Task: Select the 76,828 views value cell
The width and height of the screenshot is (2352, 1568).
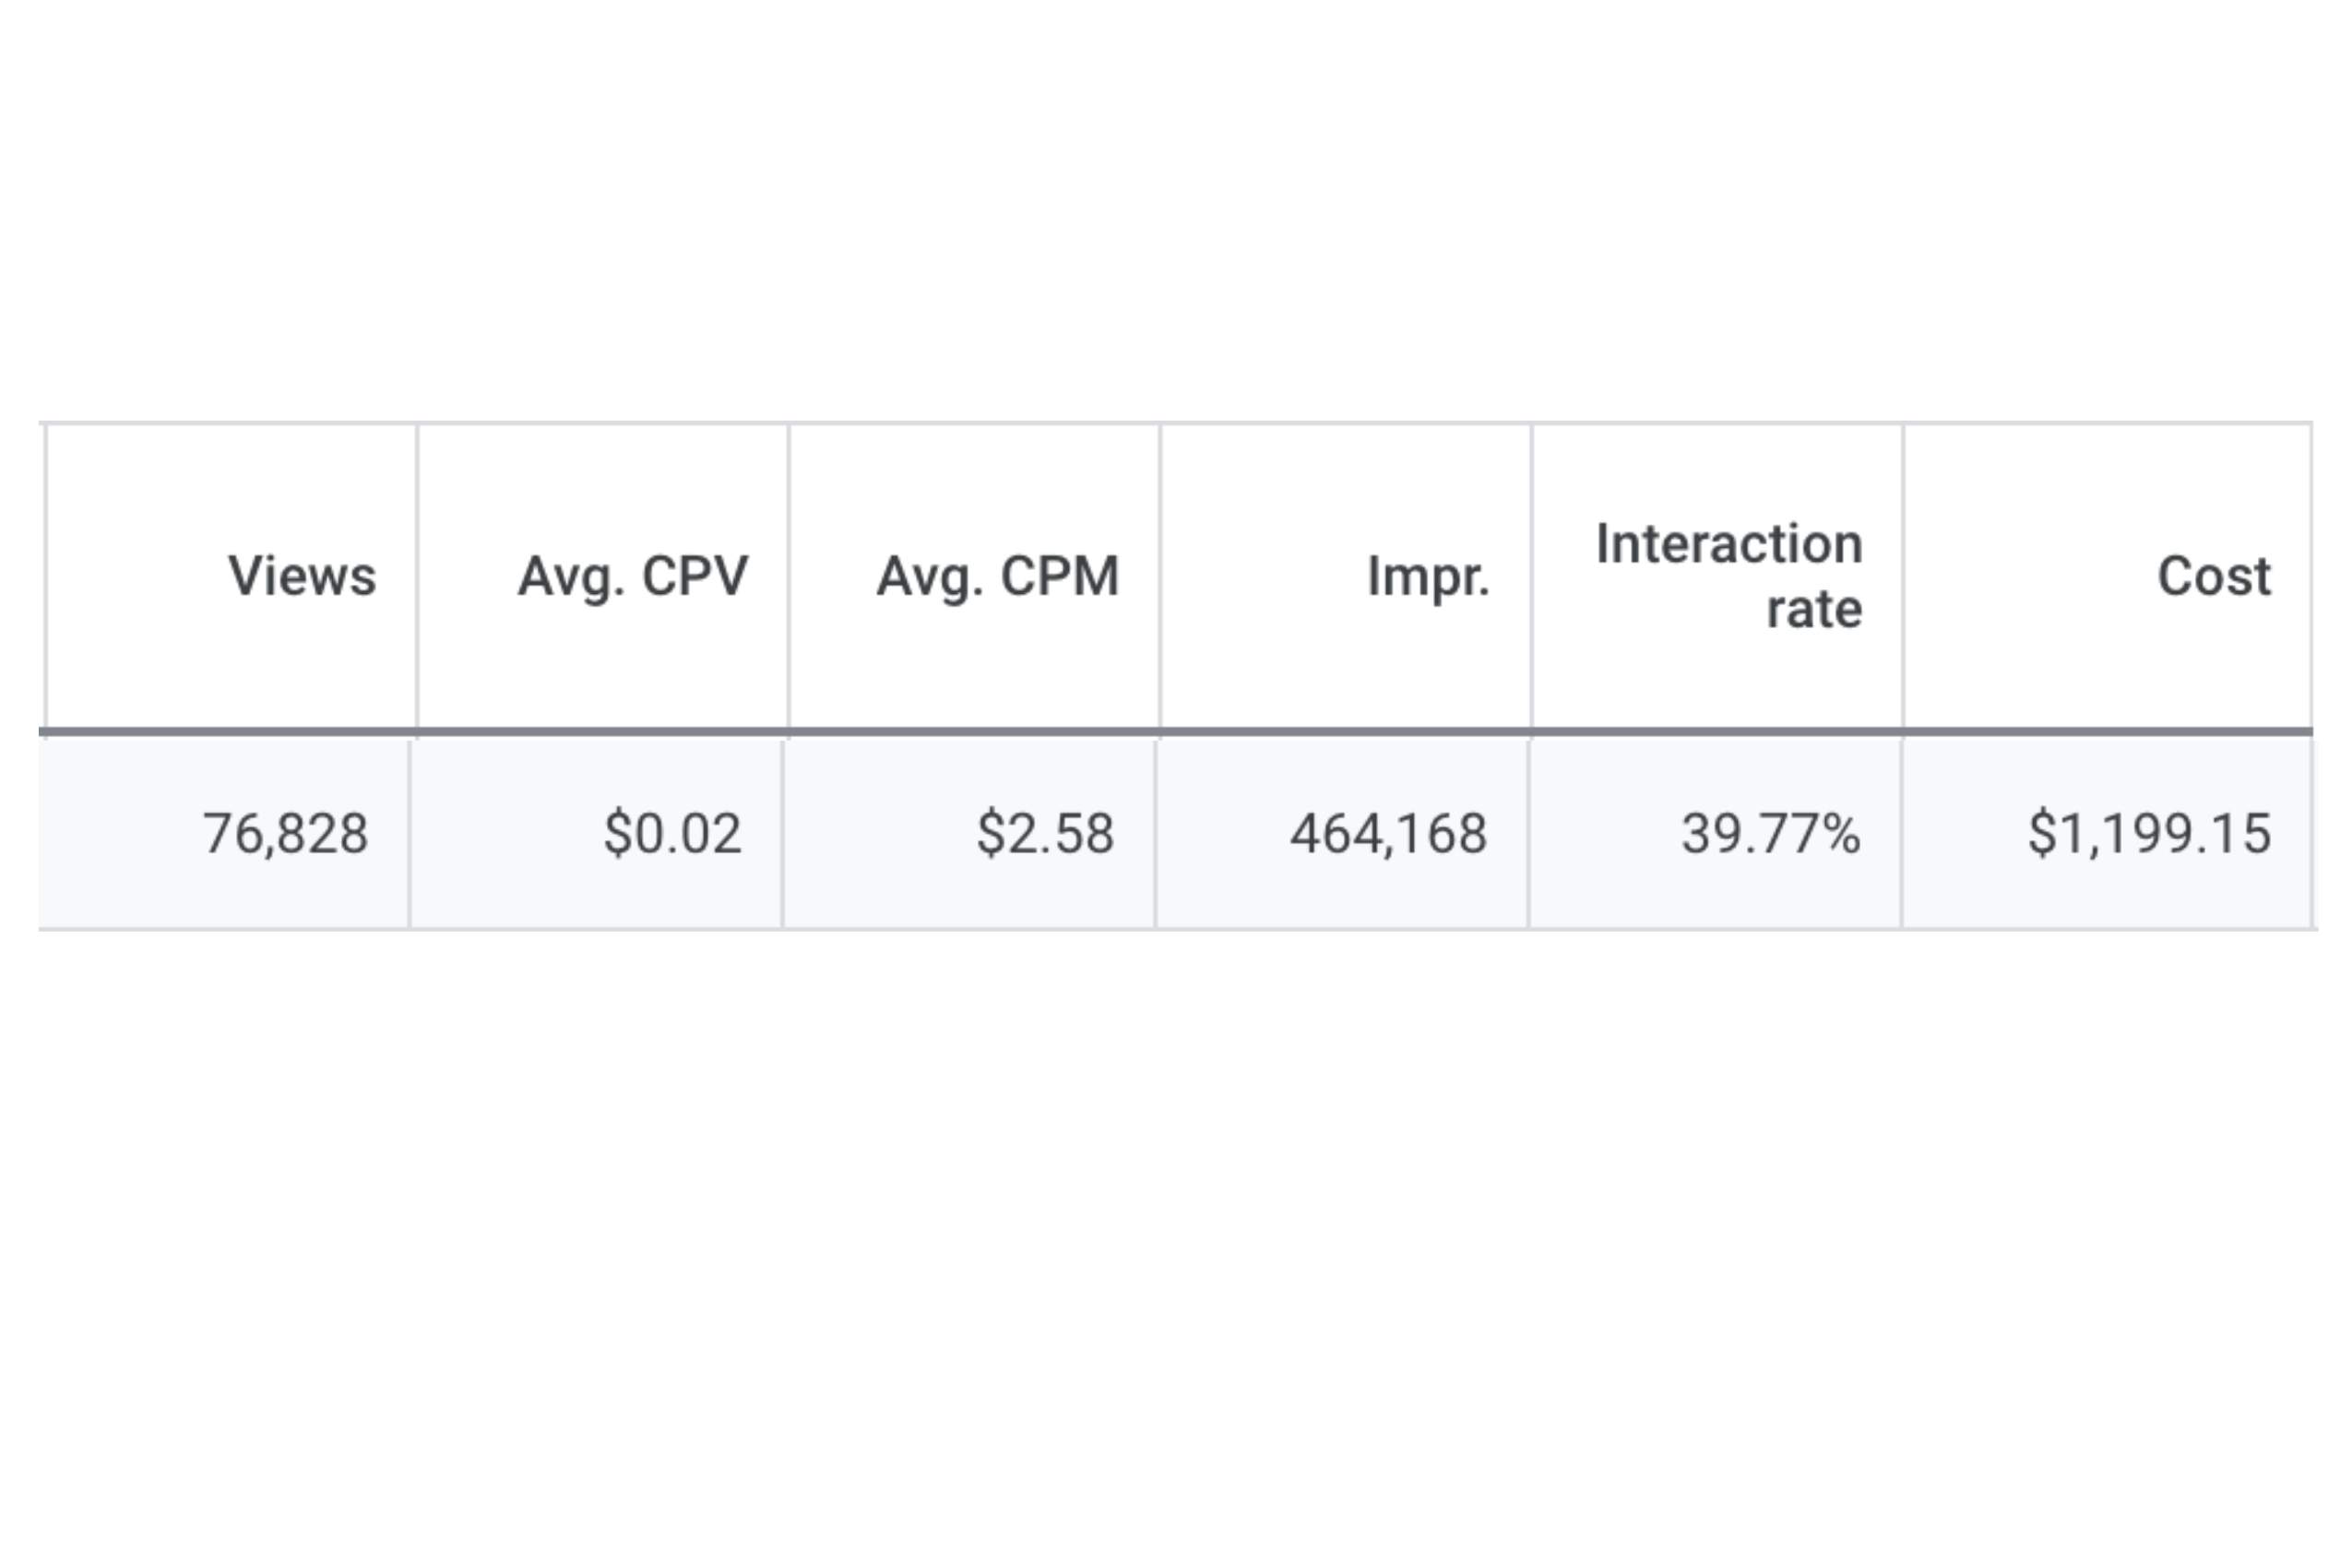Action: point(224,834)
